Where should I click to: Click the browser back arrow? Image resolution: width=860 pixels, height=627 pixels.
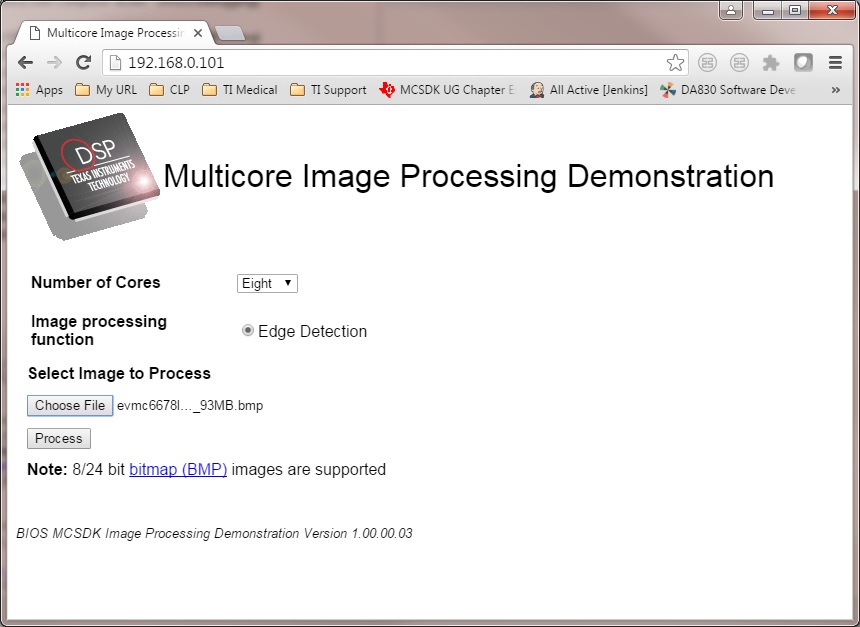click(x=26, y=63)
